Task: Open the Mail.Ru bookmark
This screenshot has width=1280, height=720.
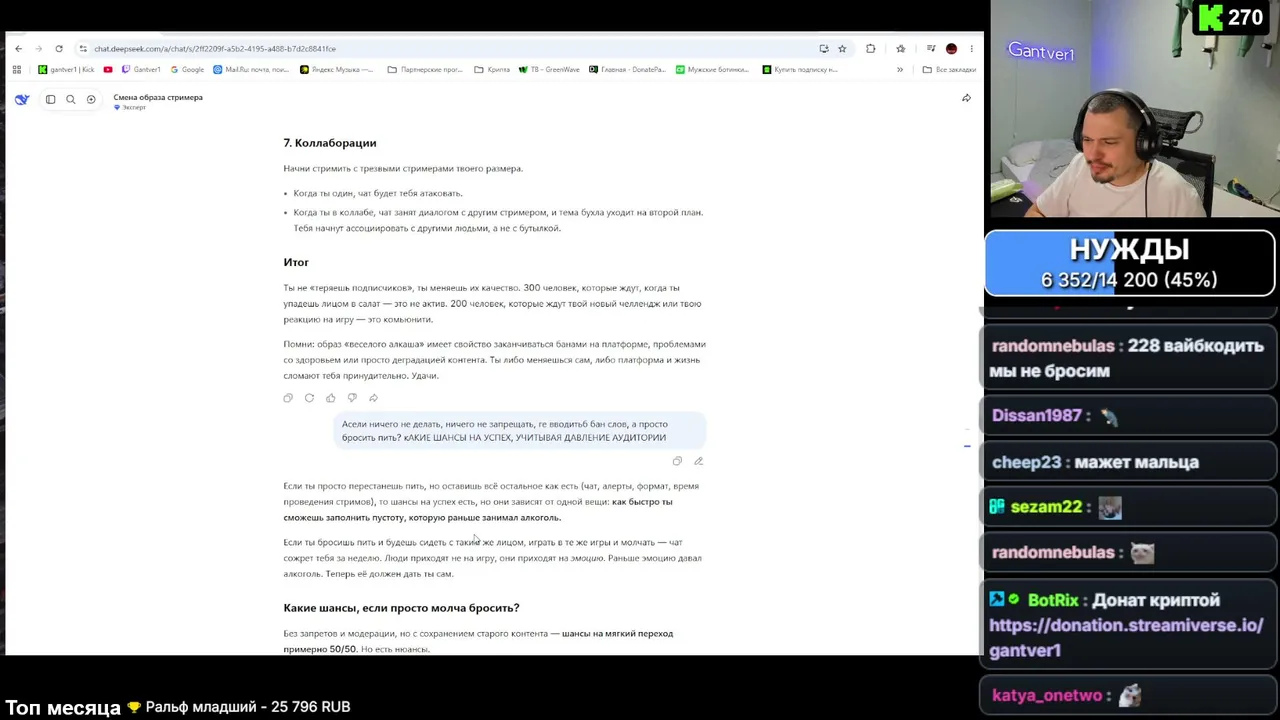Action: point(251,70)
